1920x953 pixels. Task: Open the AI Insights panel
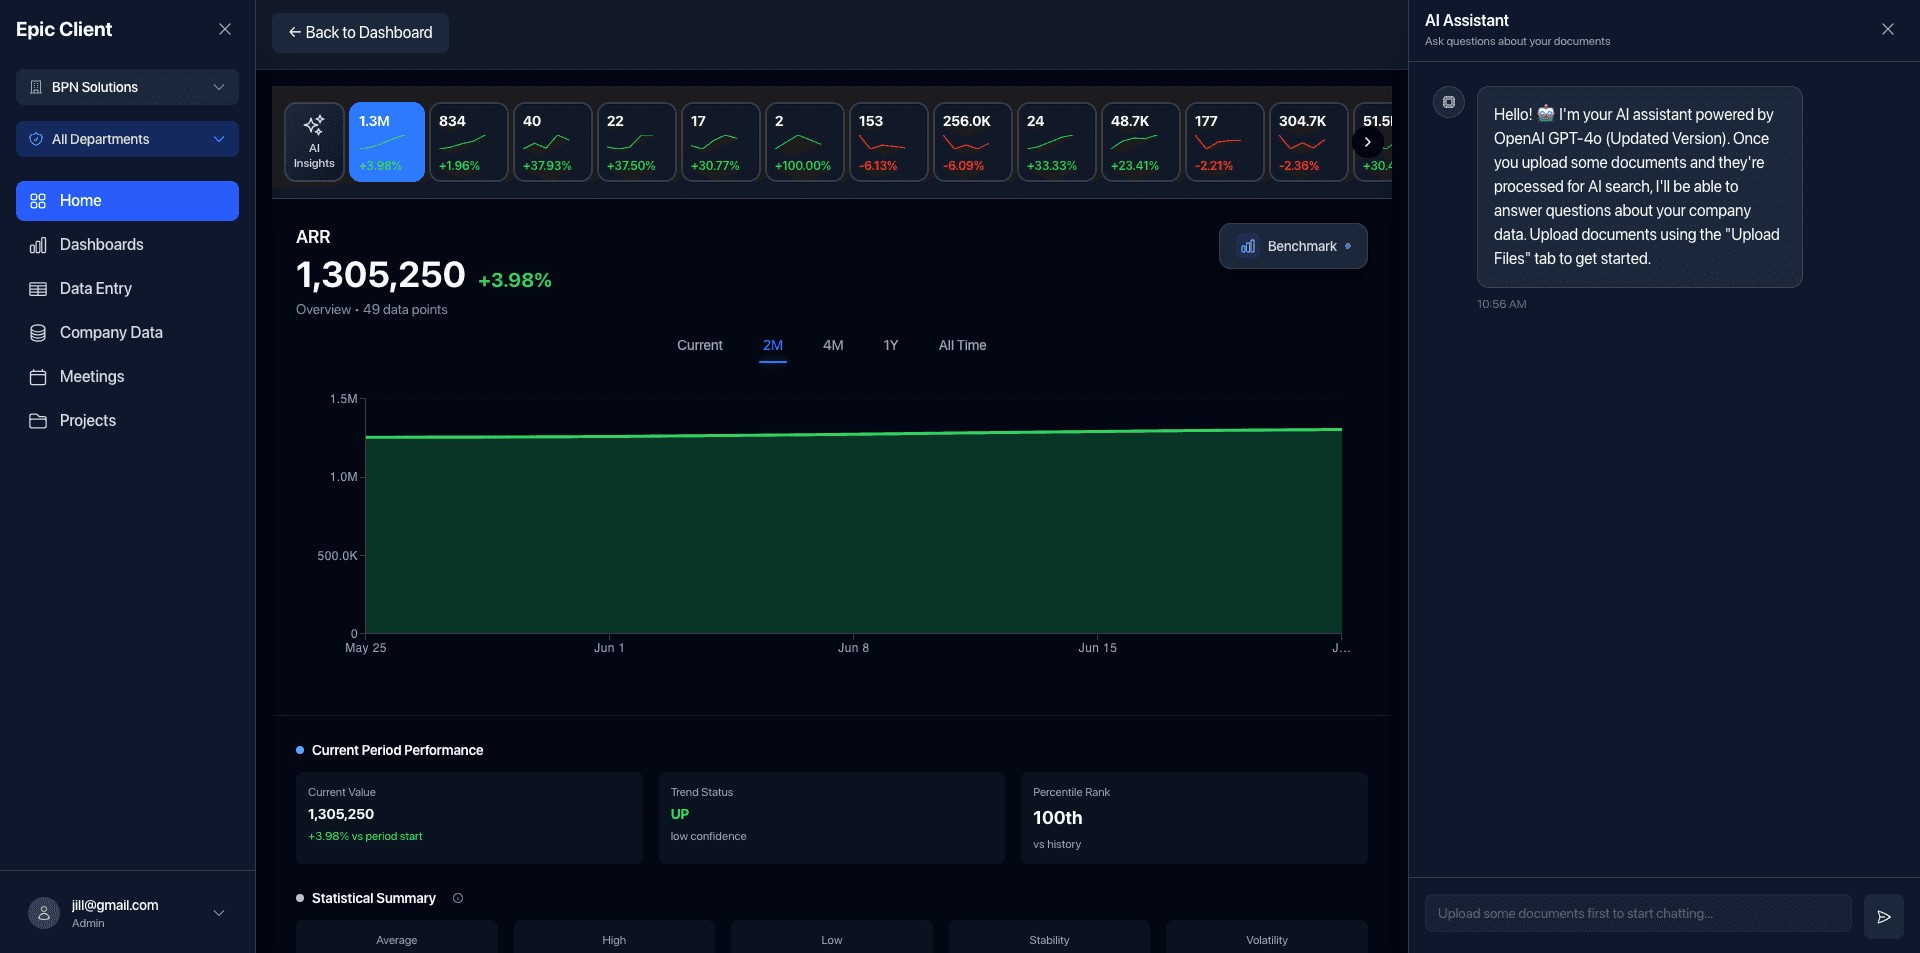click(x=314, y=141)
